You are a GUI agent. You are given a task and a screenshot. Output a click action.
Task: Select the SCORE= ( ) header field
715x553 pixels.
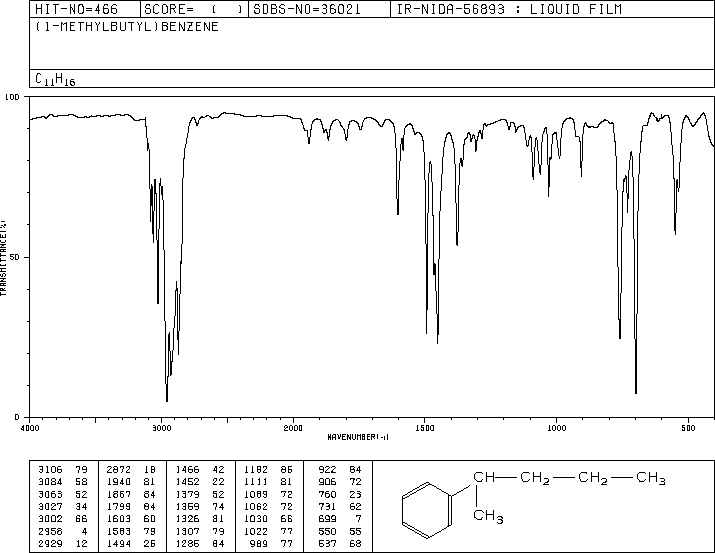pyautogui.click(x=193, y=9)
